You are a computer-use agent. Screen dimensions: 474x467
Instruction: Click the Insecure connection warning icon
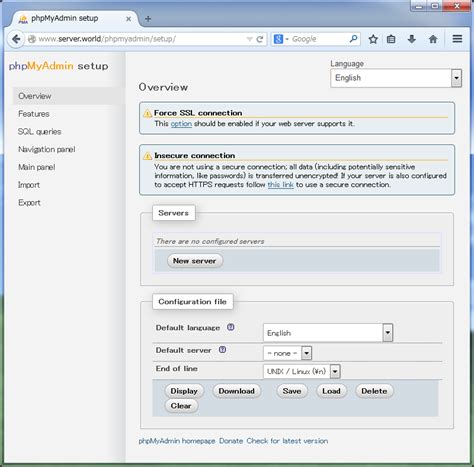[147, 156]
